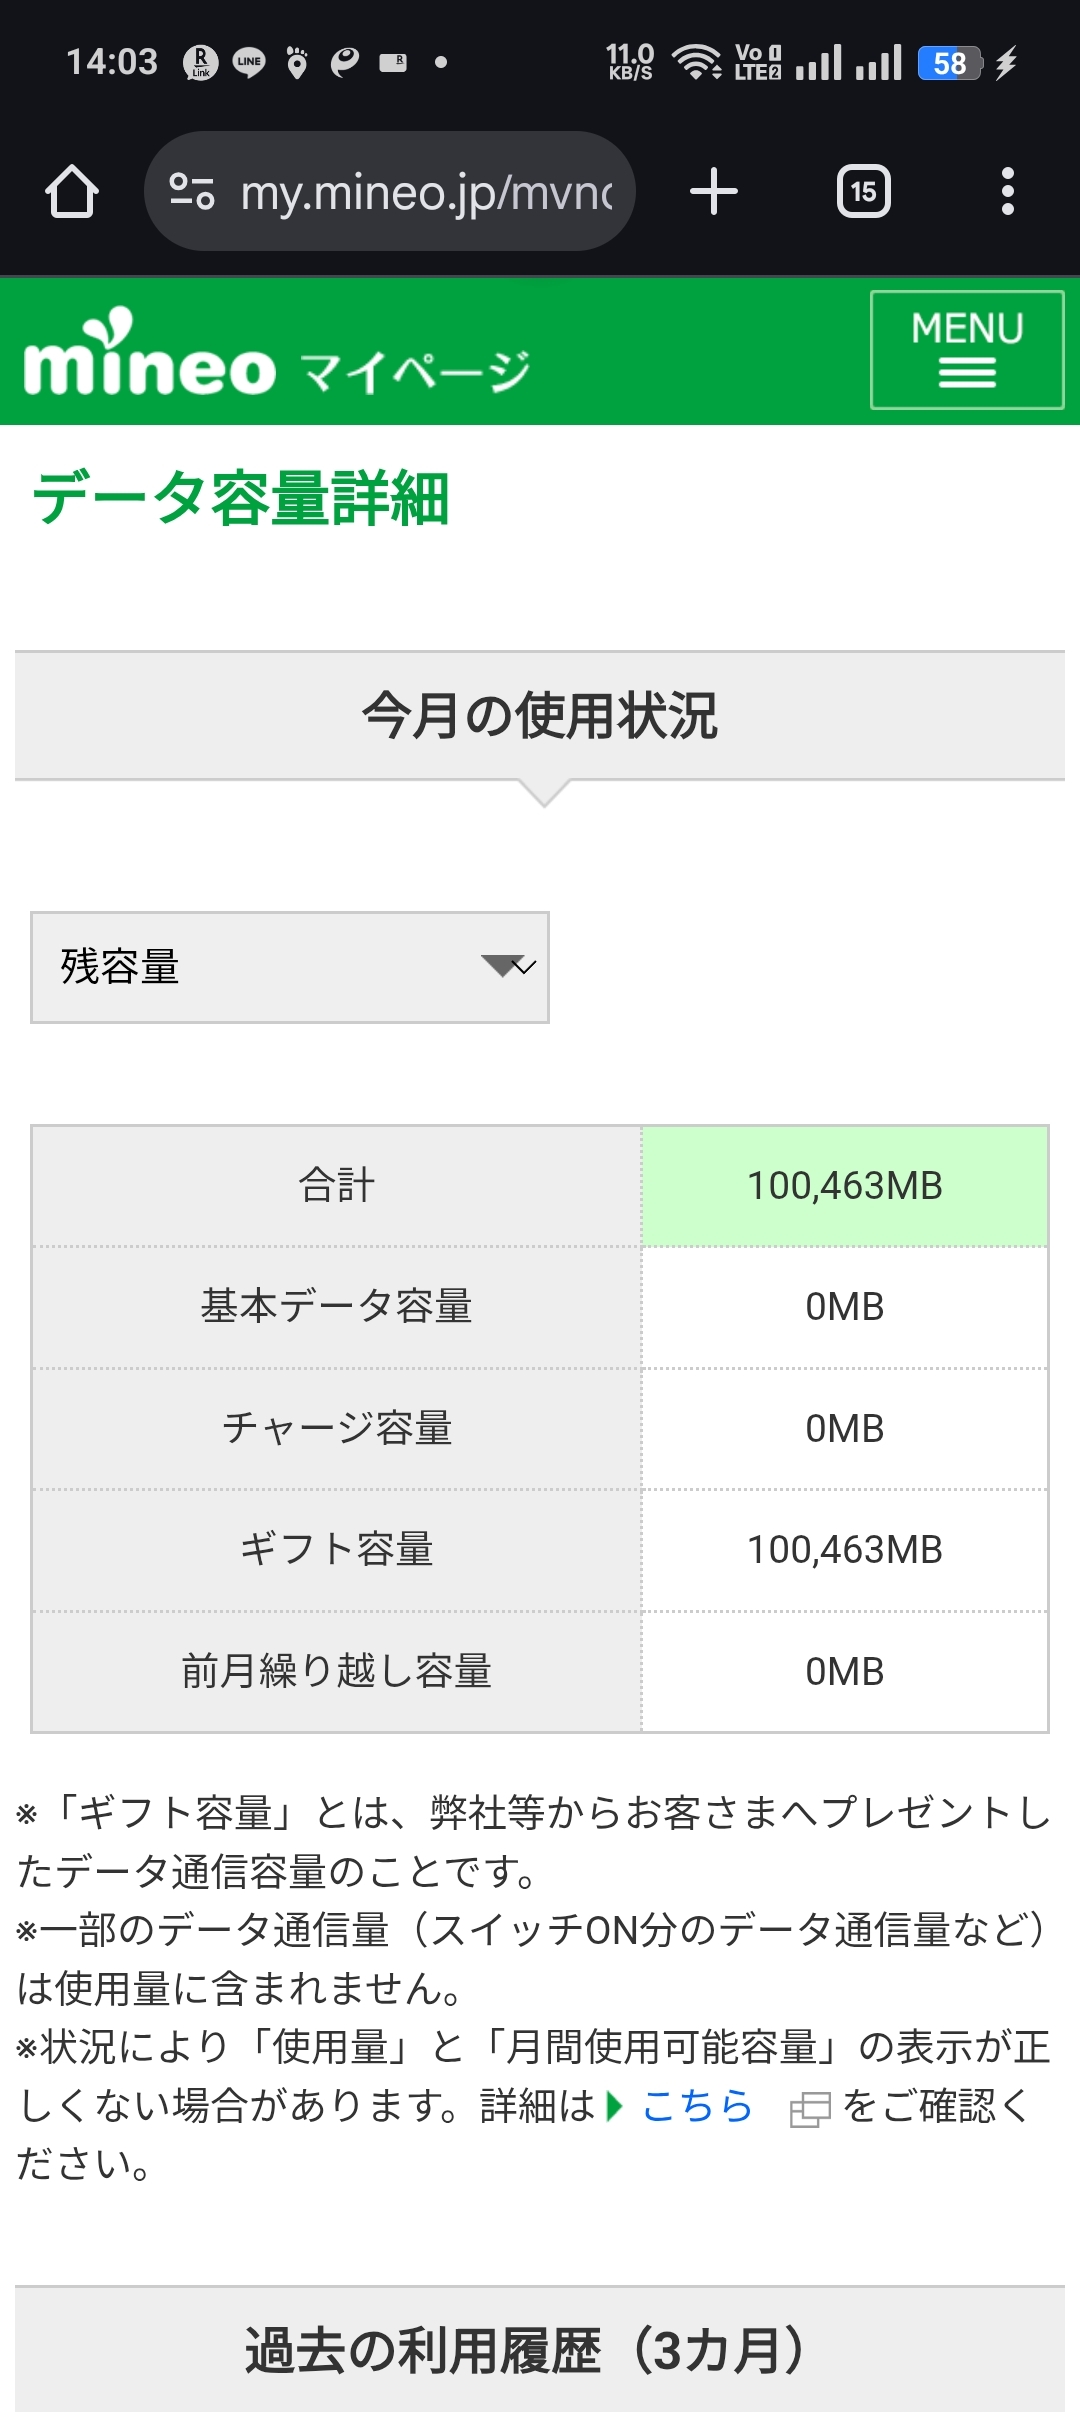Image resolution: width=1080 pixels, height=2412 pixels.
Task: Tap the マイページ header text
Action: click(x=415, y=372)
